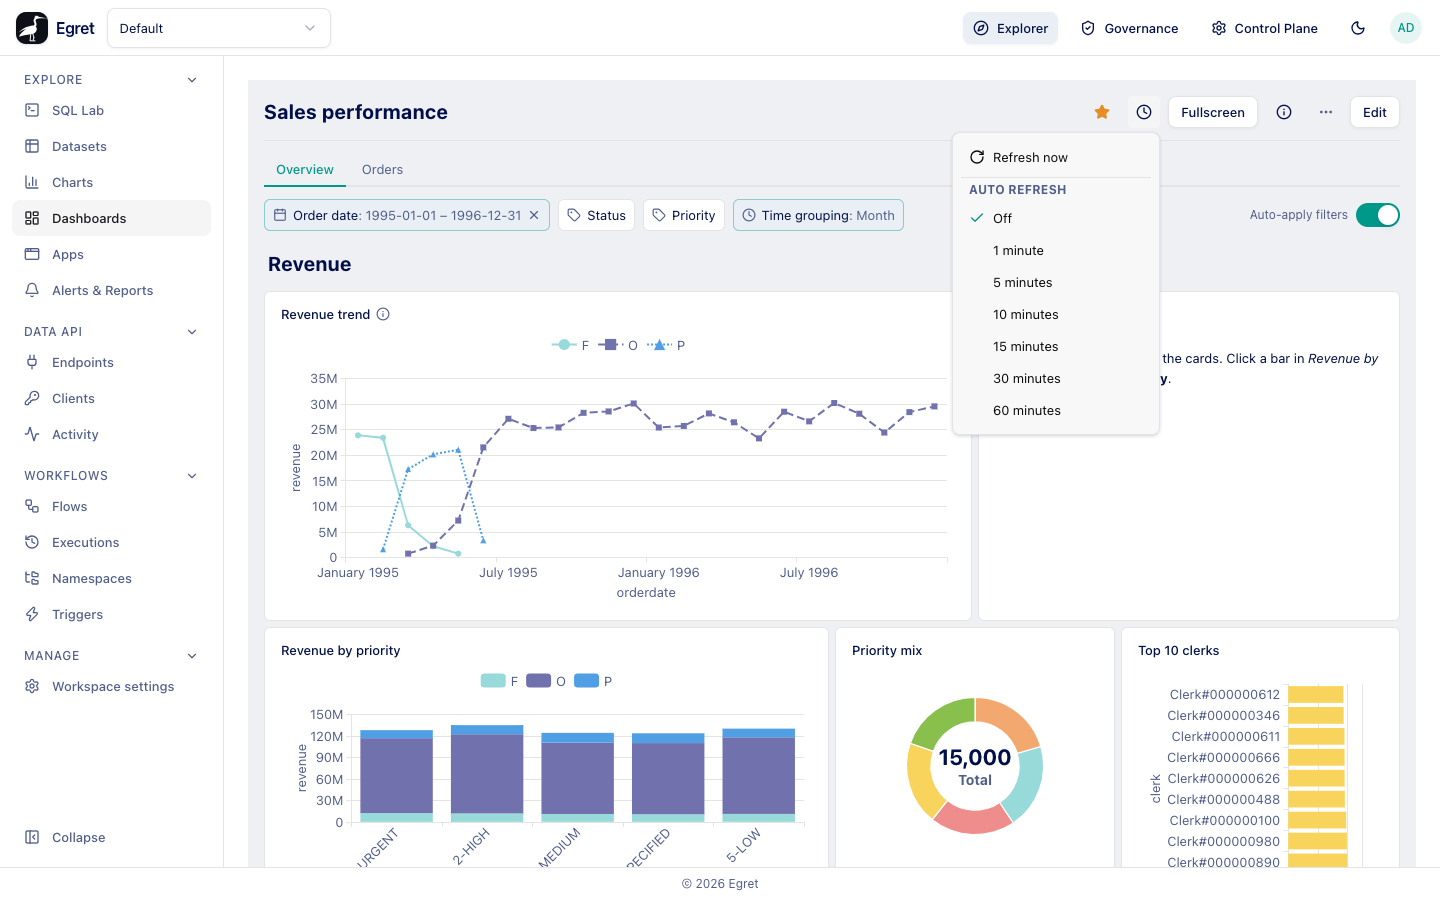Toggle dark mode moon icon
The height and width of the screenshot is (900, 1440).
tap(1358, 28)
